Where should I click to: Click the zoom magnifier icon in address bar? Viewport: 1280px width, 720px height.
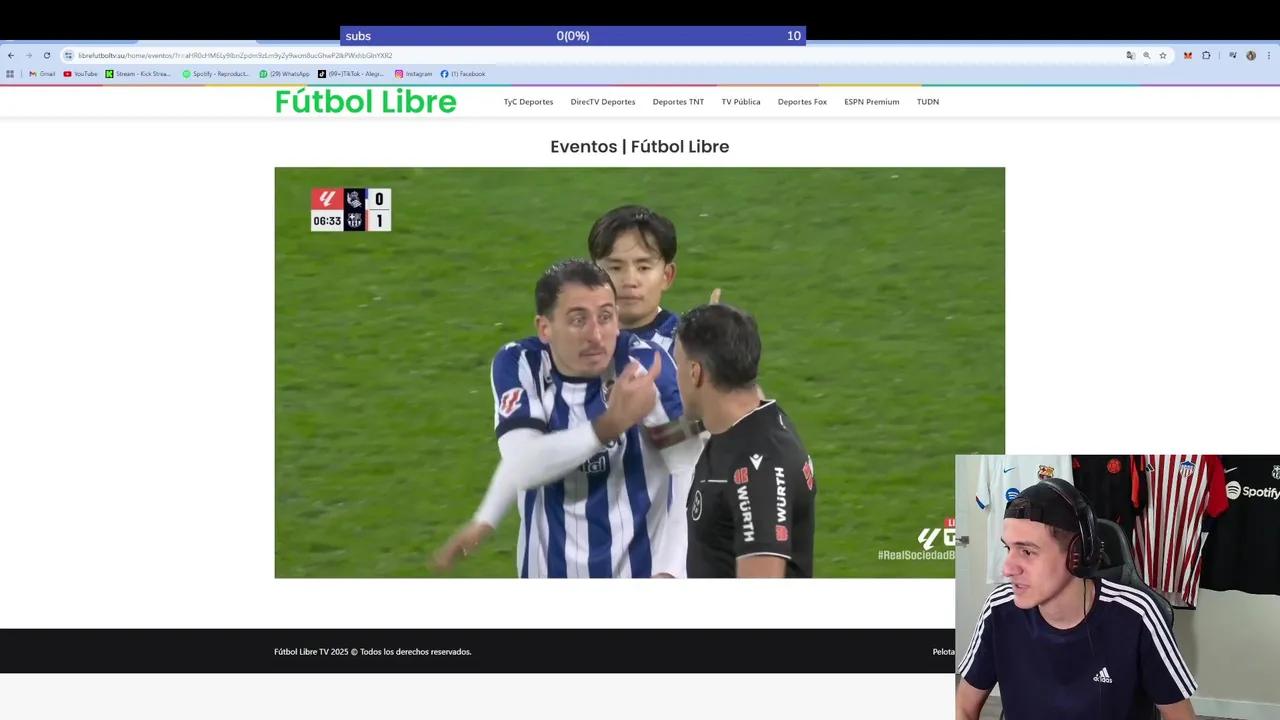(1147, 56)
